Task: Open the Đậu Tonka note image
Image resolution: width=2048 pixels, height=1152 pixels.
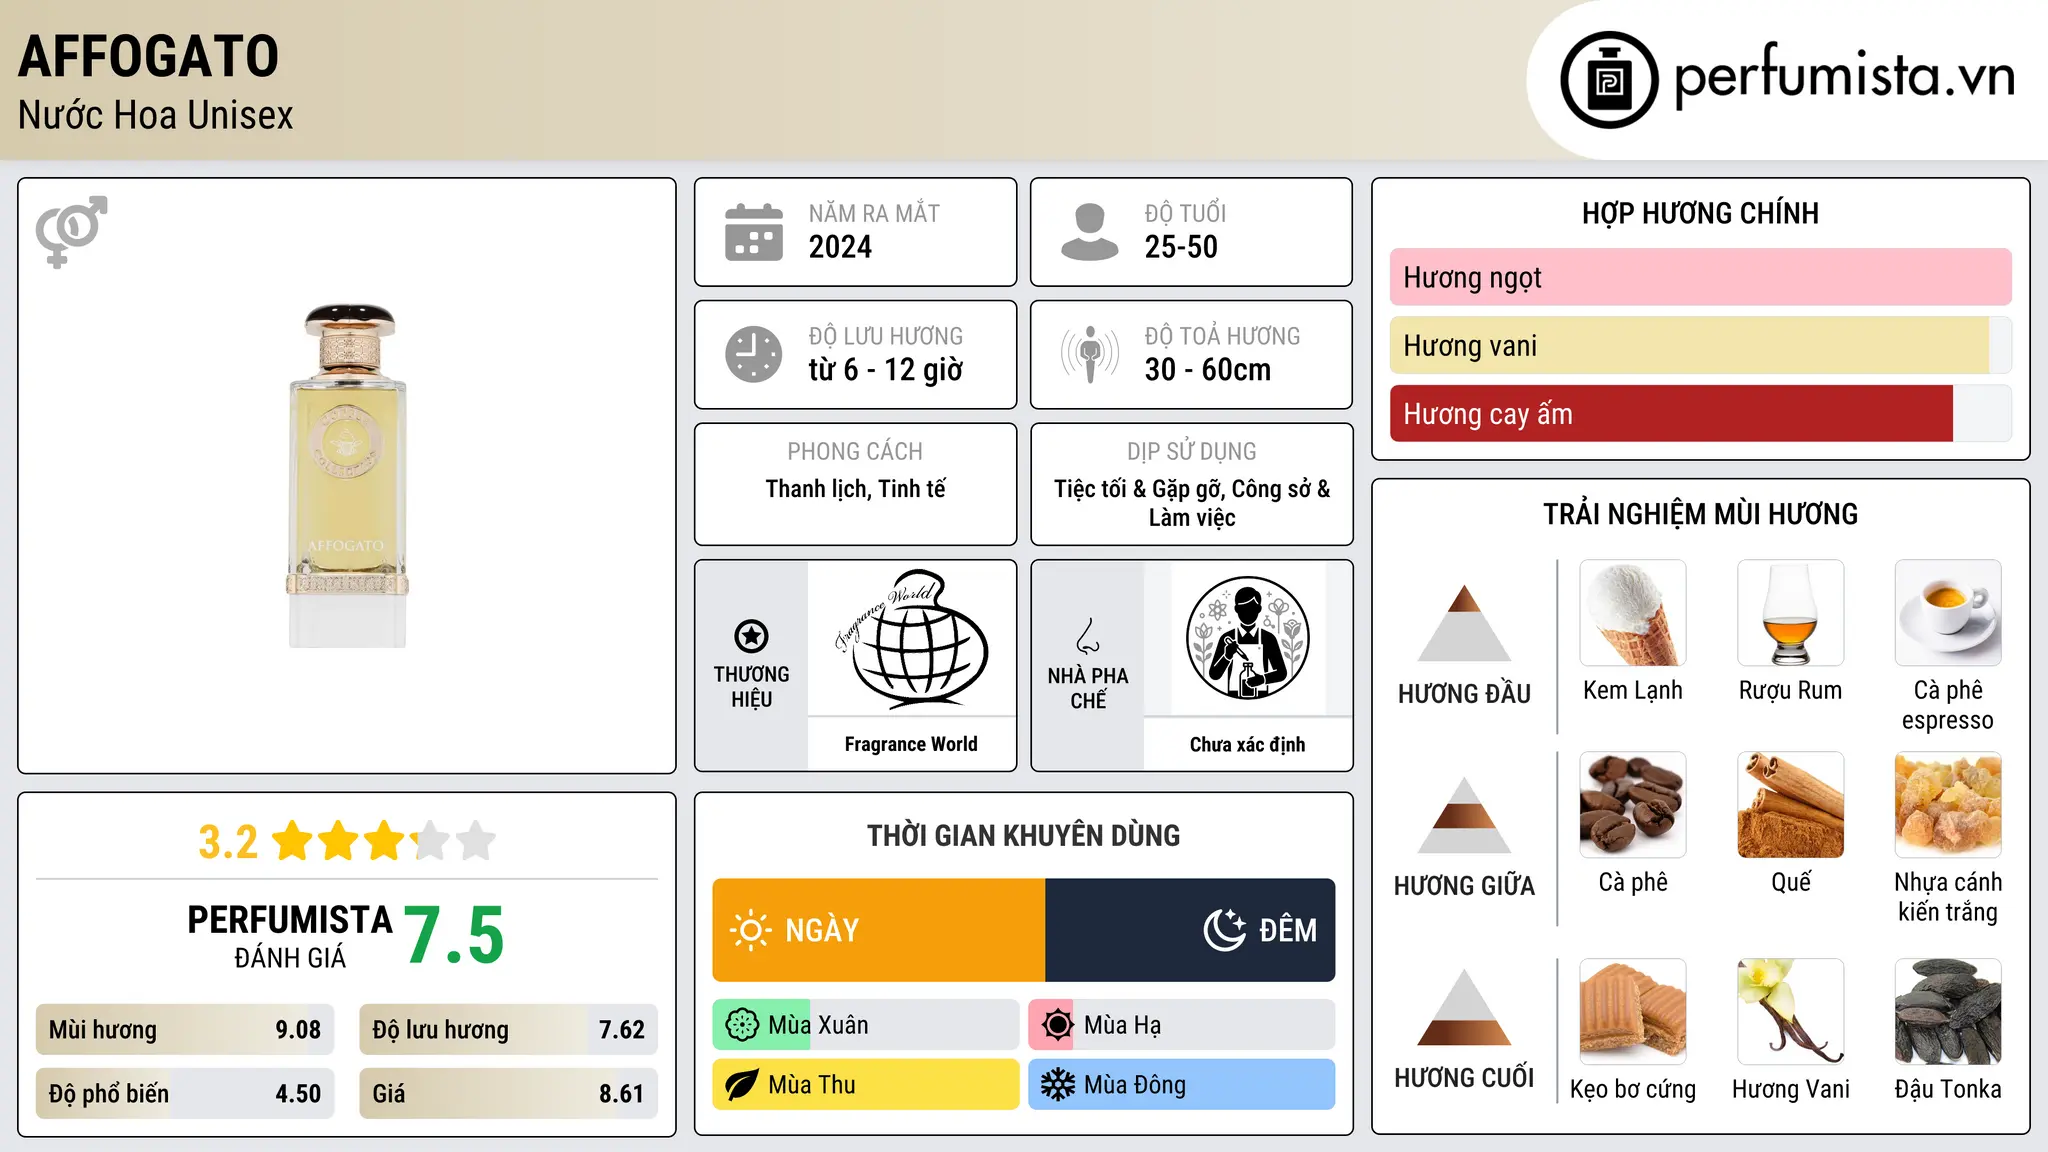Action: click(x=1948, y=1012)
